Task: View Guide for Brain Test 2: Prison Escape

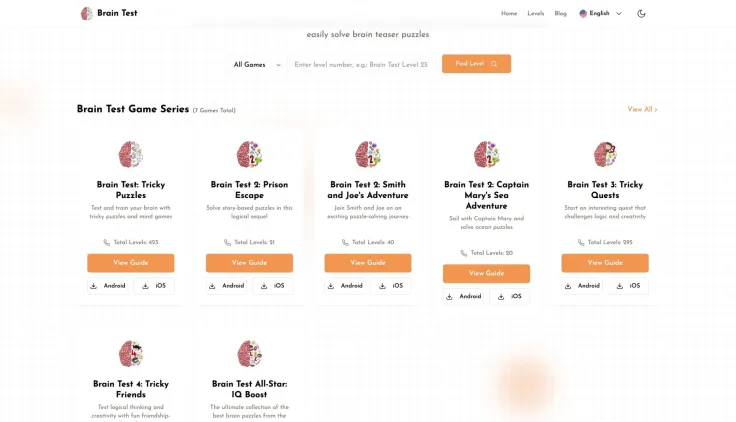Action: click(249, 263)
